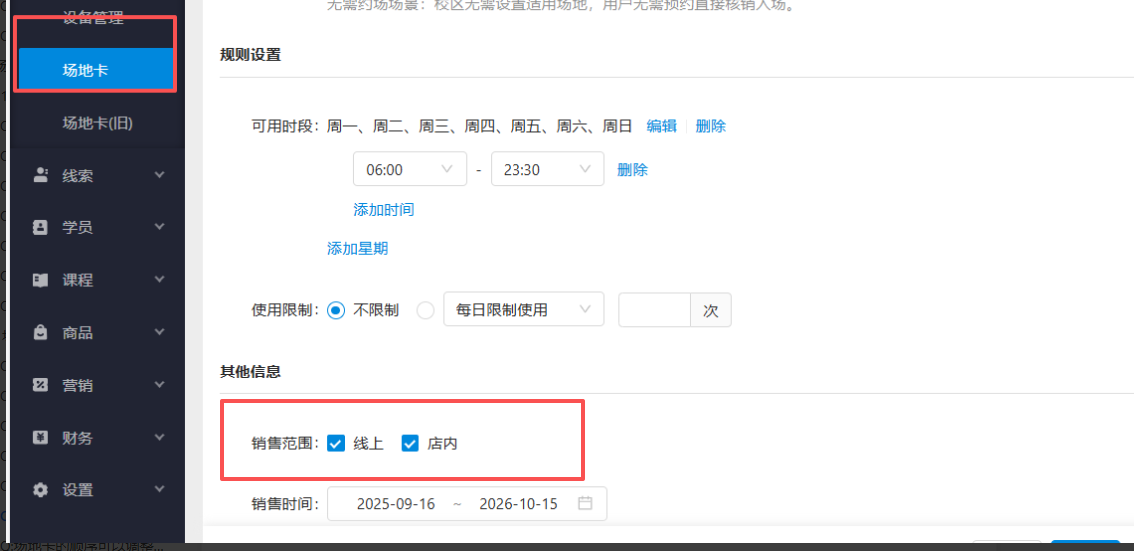Open the 学员 menu
Viewport: 1134px width, 551px height.
click(96, 227)
